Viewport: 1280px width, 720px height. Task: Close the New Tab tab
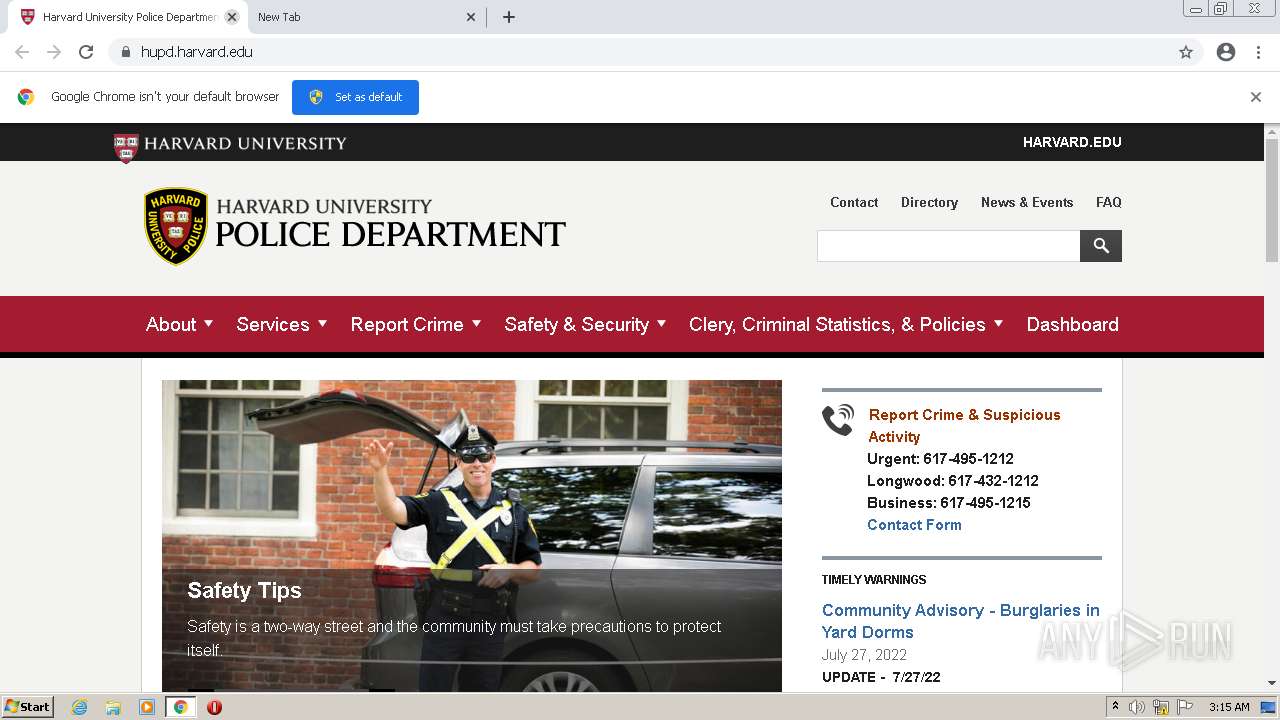coord(471,17)
